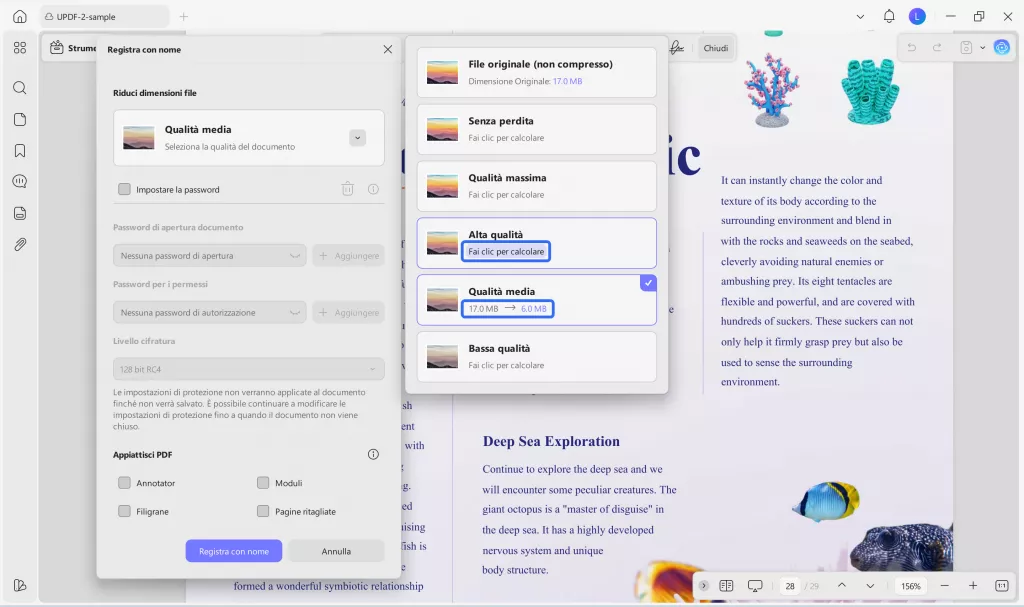This screenshot has width=1024, height=607.
Task: Click the save disk icon
Action: (966, 48)
